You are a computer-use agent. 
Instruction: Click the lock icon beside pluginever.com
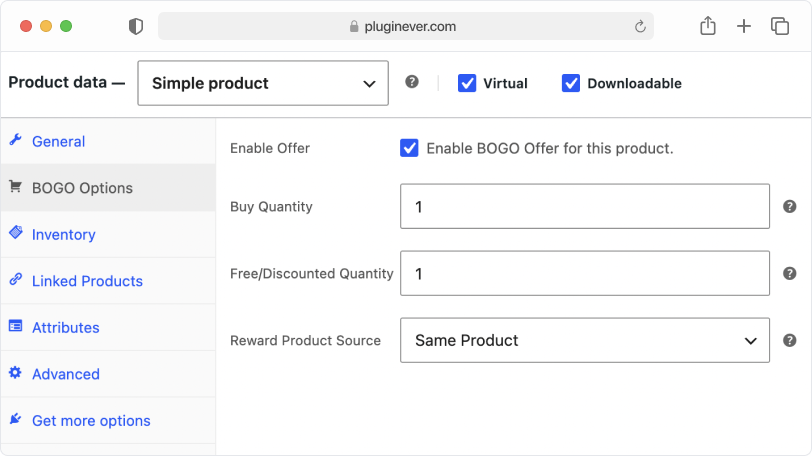pyautogui.click(x=354, y=26)
